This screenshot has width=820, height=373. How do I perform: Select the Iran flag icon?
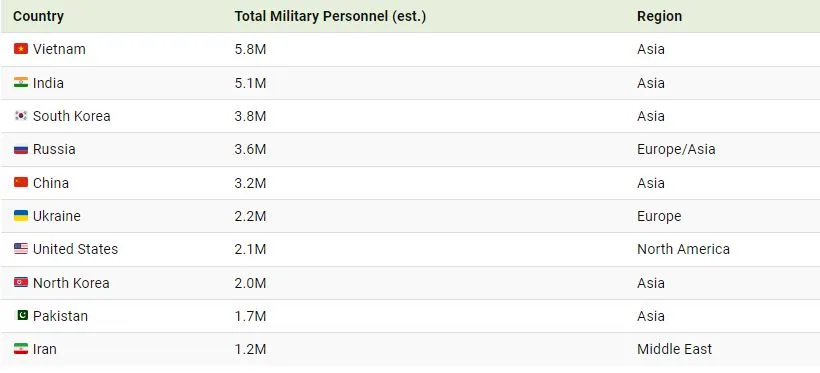(x=21, y=349)
